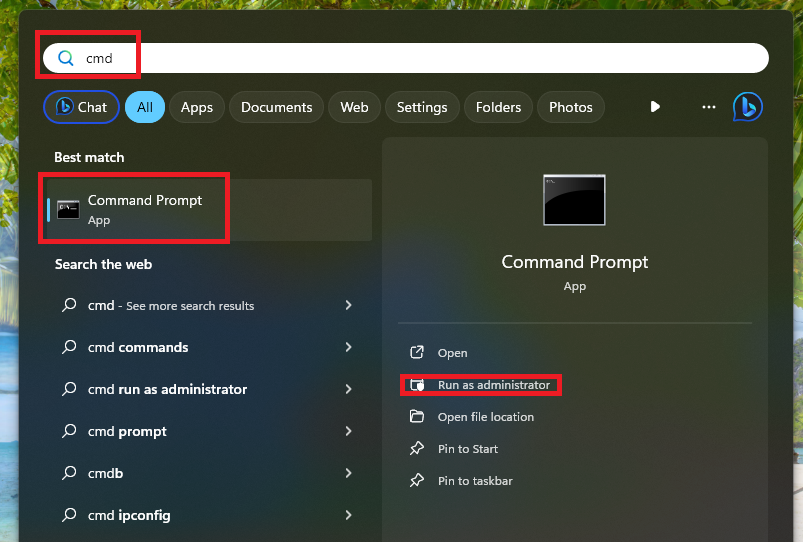Image resolution: width=803 pixels, height=542 pixels.
Task: Open Command Prompt from the right pane
Action: 452,353
